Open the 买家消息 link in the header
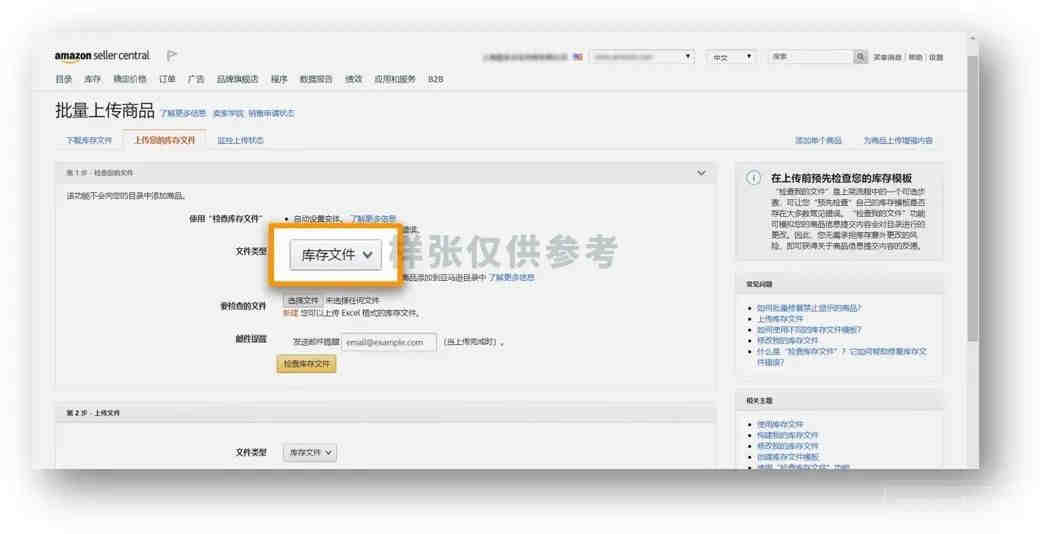1044x534 pixels. pos(887,58)
